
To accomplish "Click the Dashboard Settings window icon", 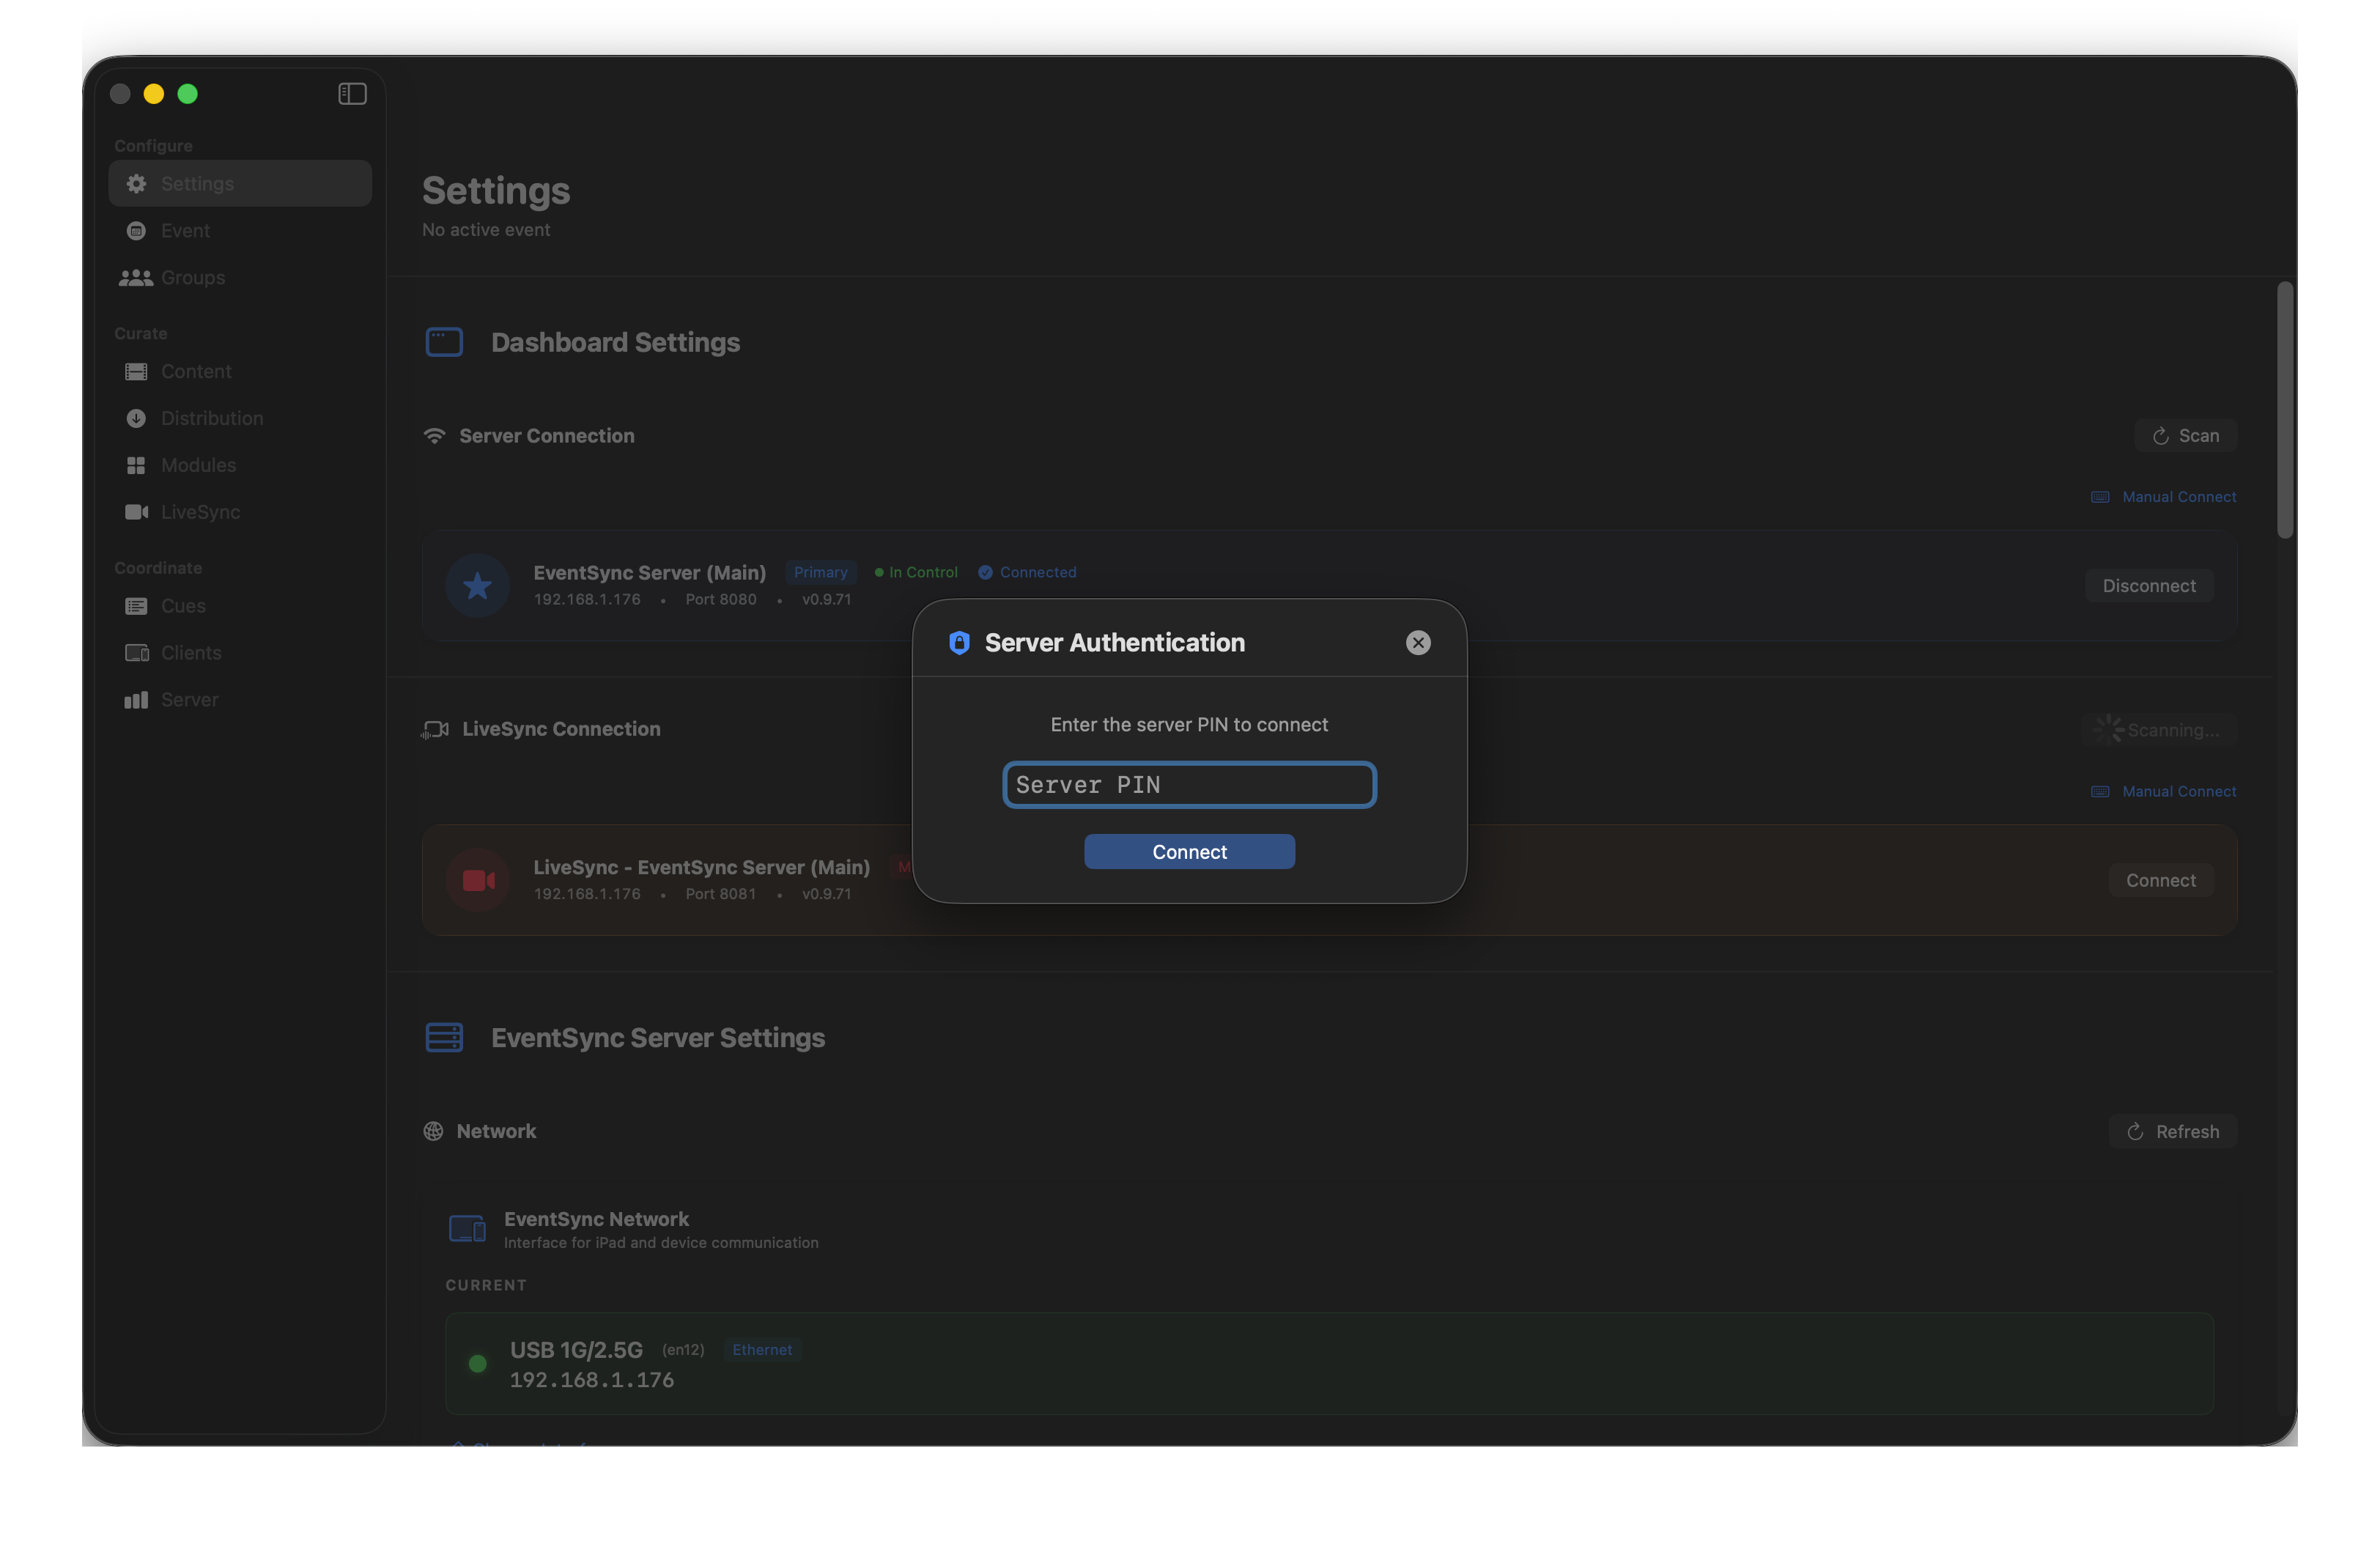I will (x=444, y=342).
